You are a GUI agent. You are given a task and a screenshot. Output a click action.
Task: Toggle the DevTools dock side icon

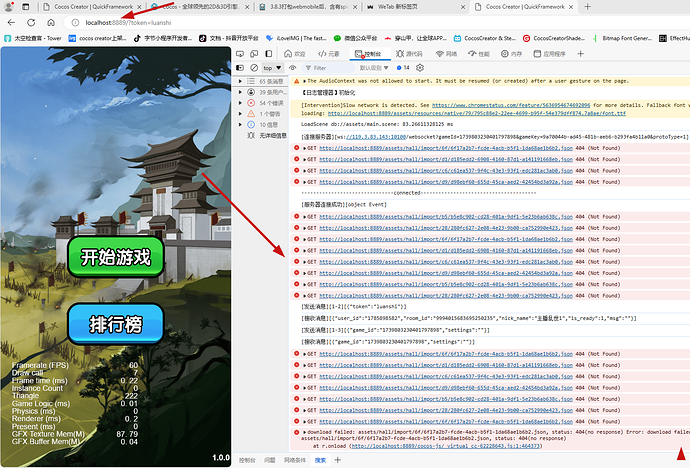(x=269, y=54)
